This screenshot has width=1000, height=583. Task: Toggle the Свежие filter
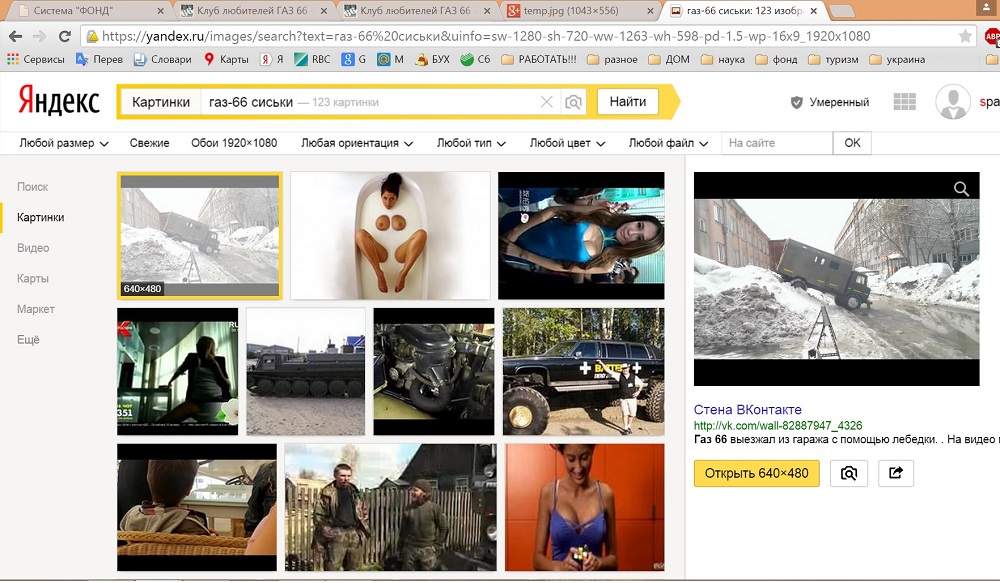click(149, 143)
